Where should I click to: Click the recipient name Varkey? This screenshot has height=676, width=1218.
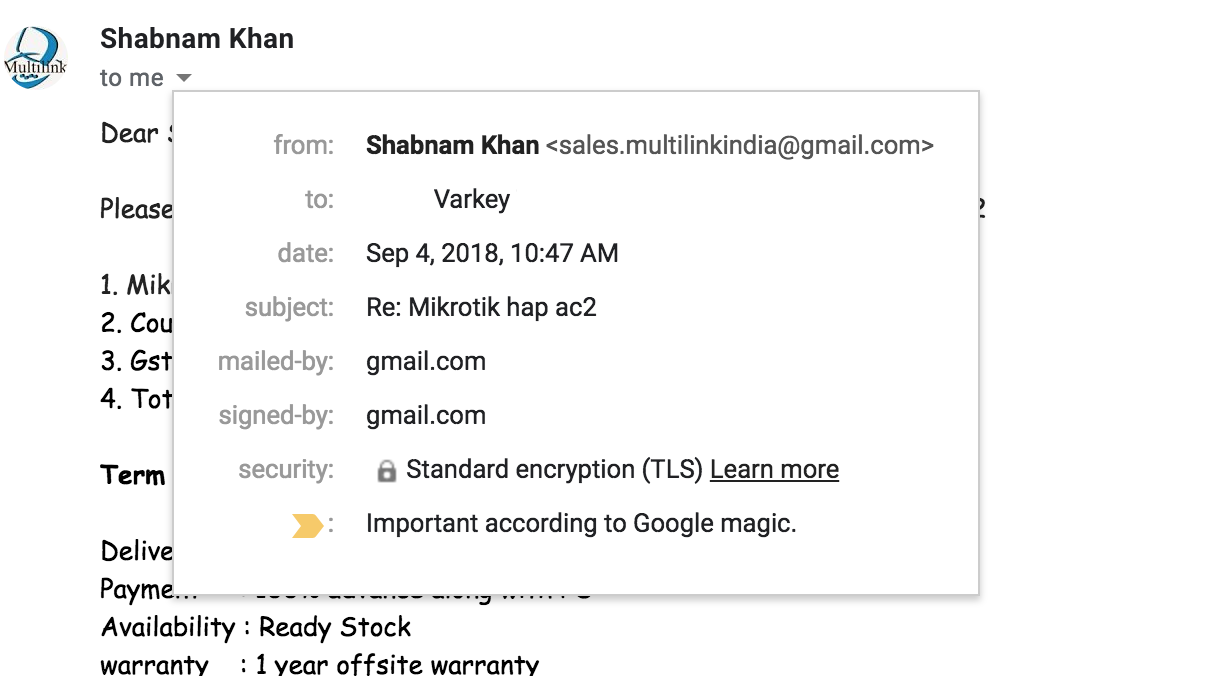(x=472, y=200)
